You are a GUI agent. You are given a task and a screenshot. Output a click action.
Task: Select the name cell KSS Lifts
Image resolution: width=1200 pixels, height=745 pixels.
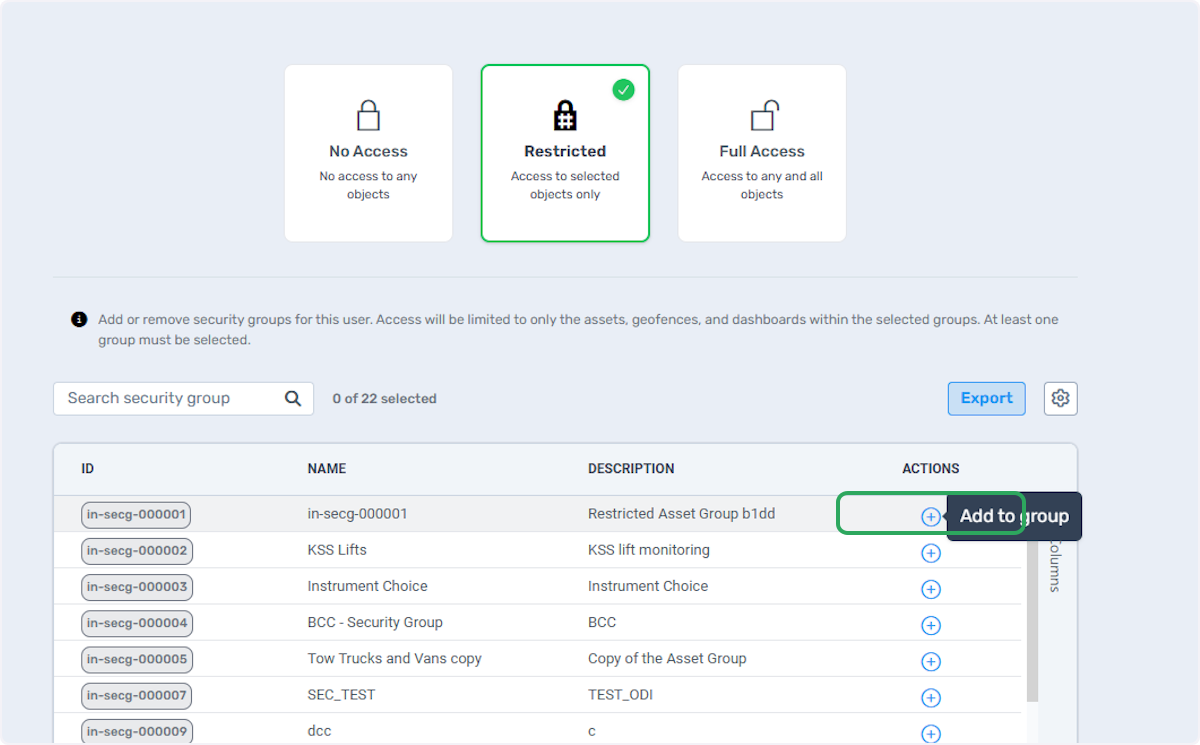tap(337, 550)
